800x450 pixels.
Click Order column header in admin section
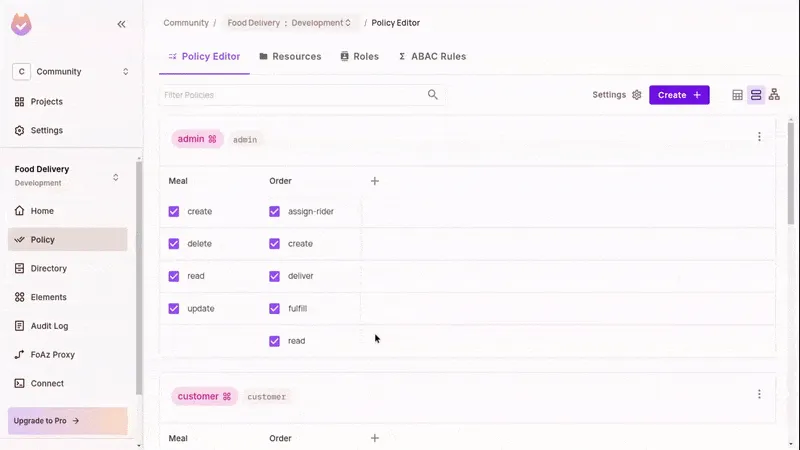coord(281,181)
